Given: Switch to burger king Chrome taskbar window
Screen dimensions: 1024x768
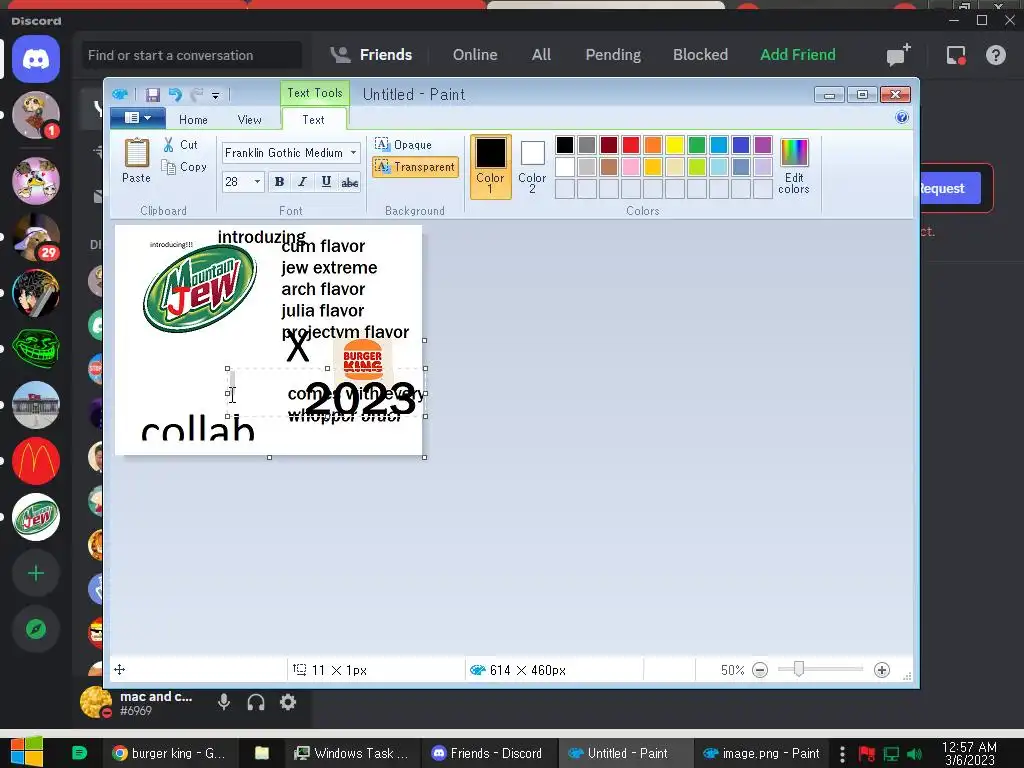Looking at the screenshot, I should coord(168,754).
